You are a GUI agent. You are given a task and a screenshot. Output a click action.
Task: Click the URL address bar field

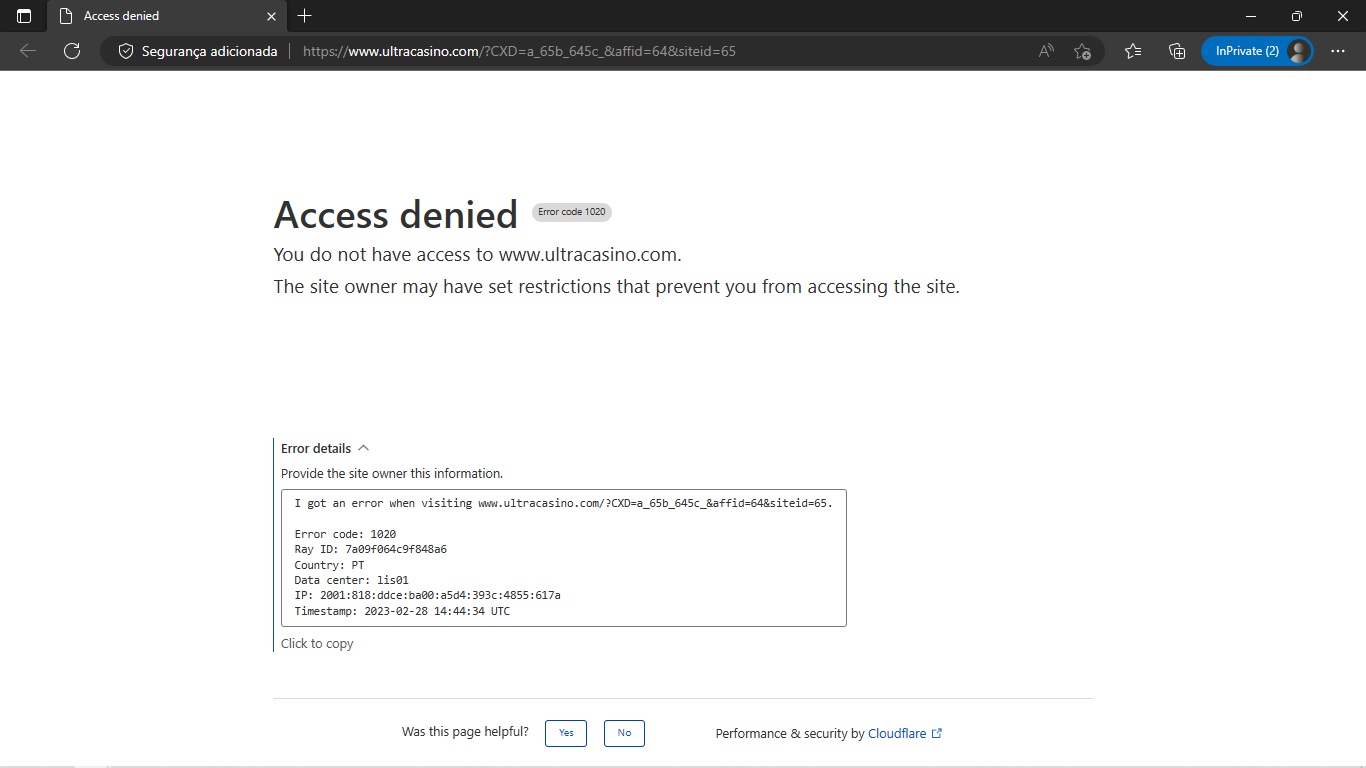pyautogui.click(x=660, y=51)
